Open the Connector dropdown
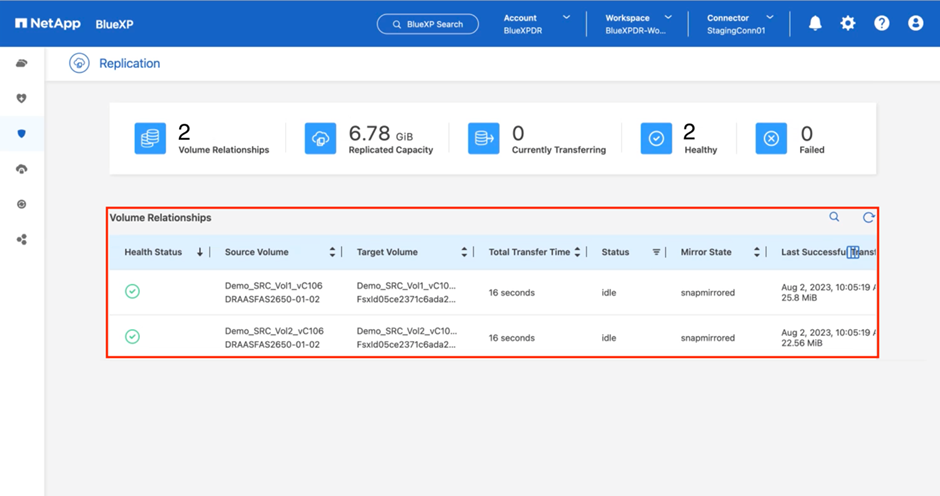Image resolution: width=940 pixels, height=496 pixels. point(769,18)
